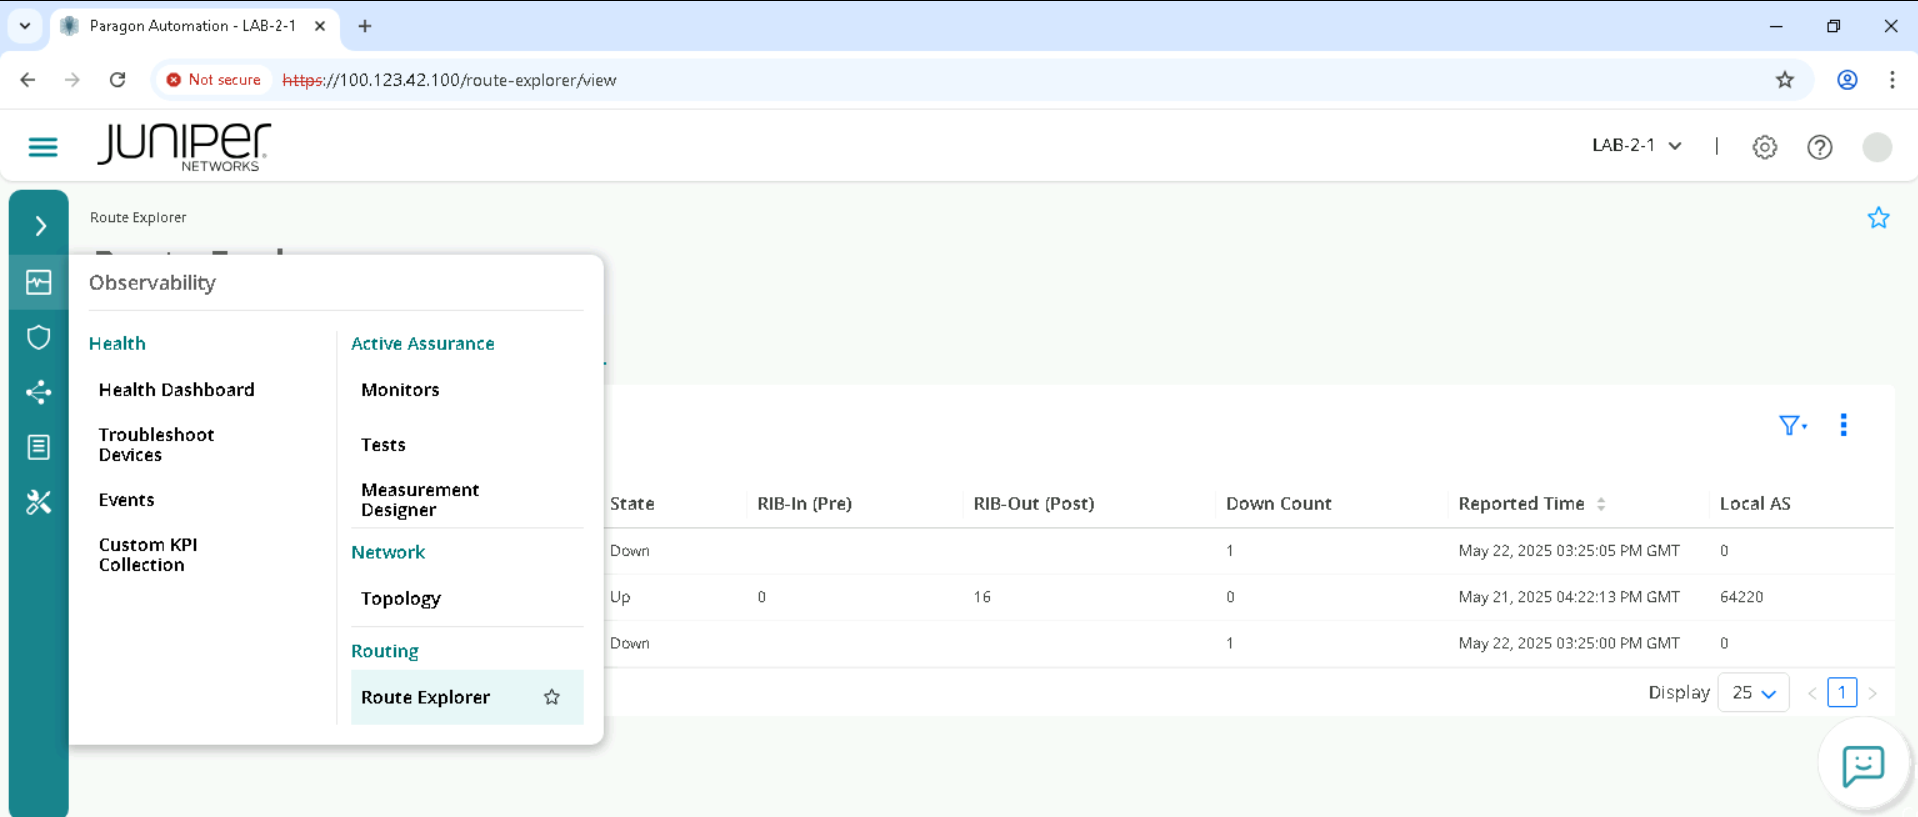1918x817 pixels.
Task: Select Health Dashboard menu item
Action: [x=176, y=390]
